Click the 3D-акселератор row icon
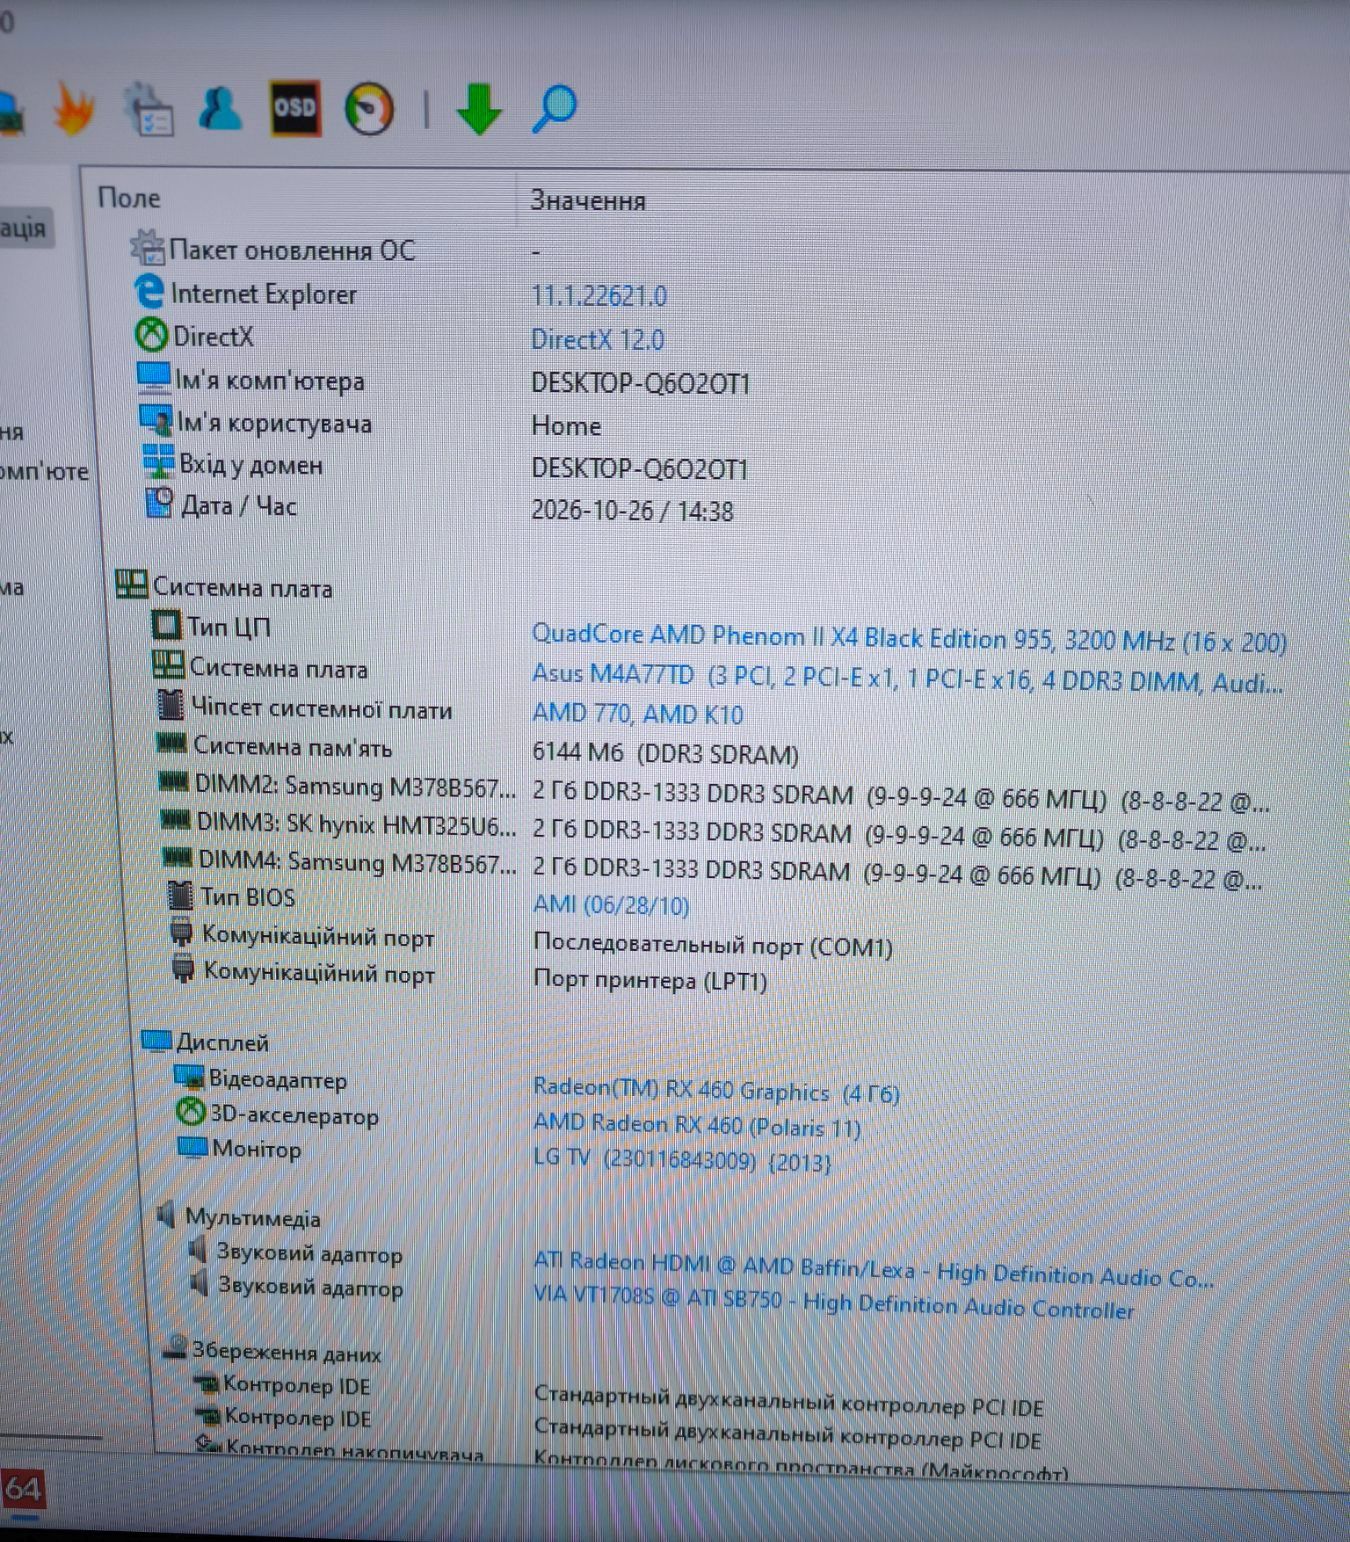 pyautogui.click(x=190, y=1112)
